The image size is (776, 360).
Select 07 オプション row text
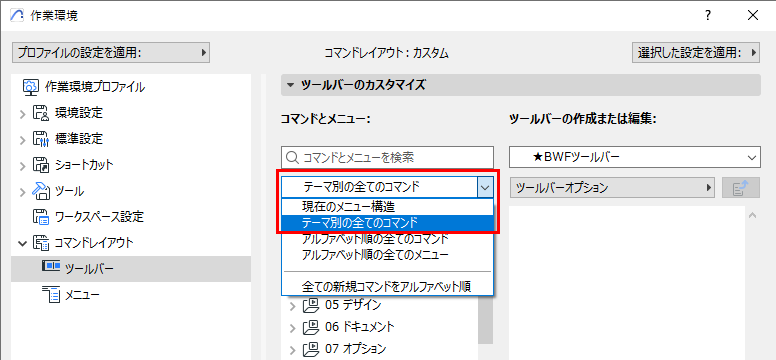[356, 348]
